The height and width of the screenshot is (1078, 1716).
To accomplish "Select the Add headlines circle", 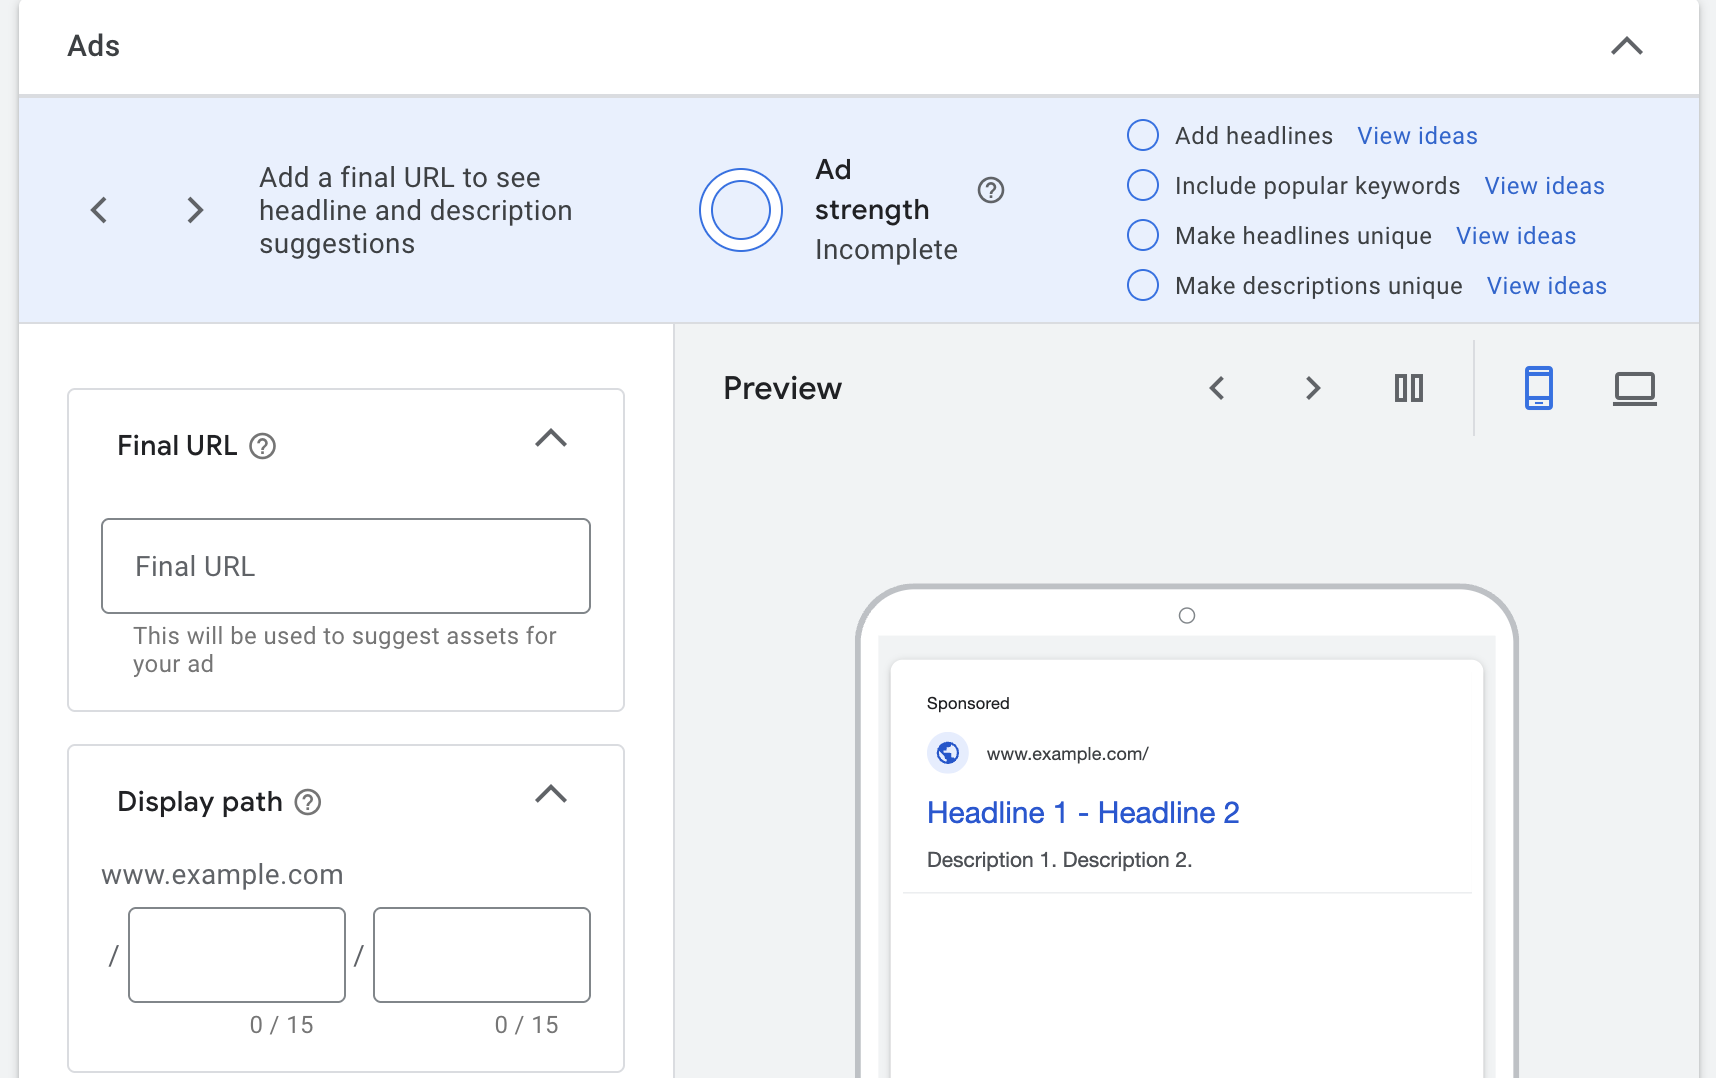I will (x=1142, y=135).
